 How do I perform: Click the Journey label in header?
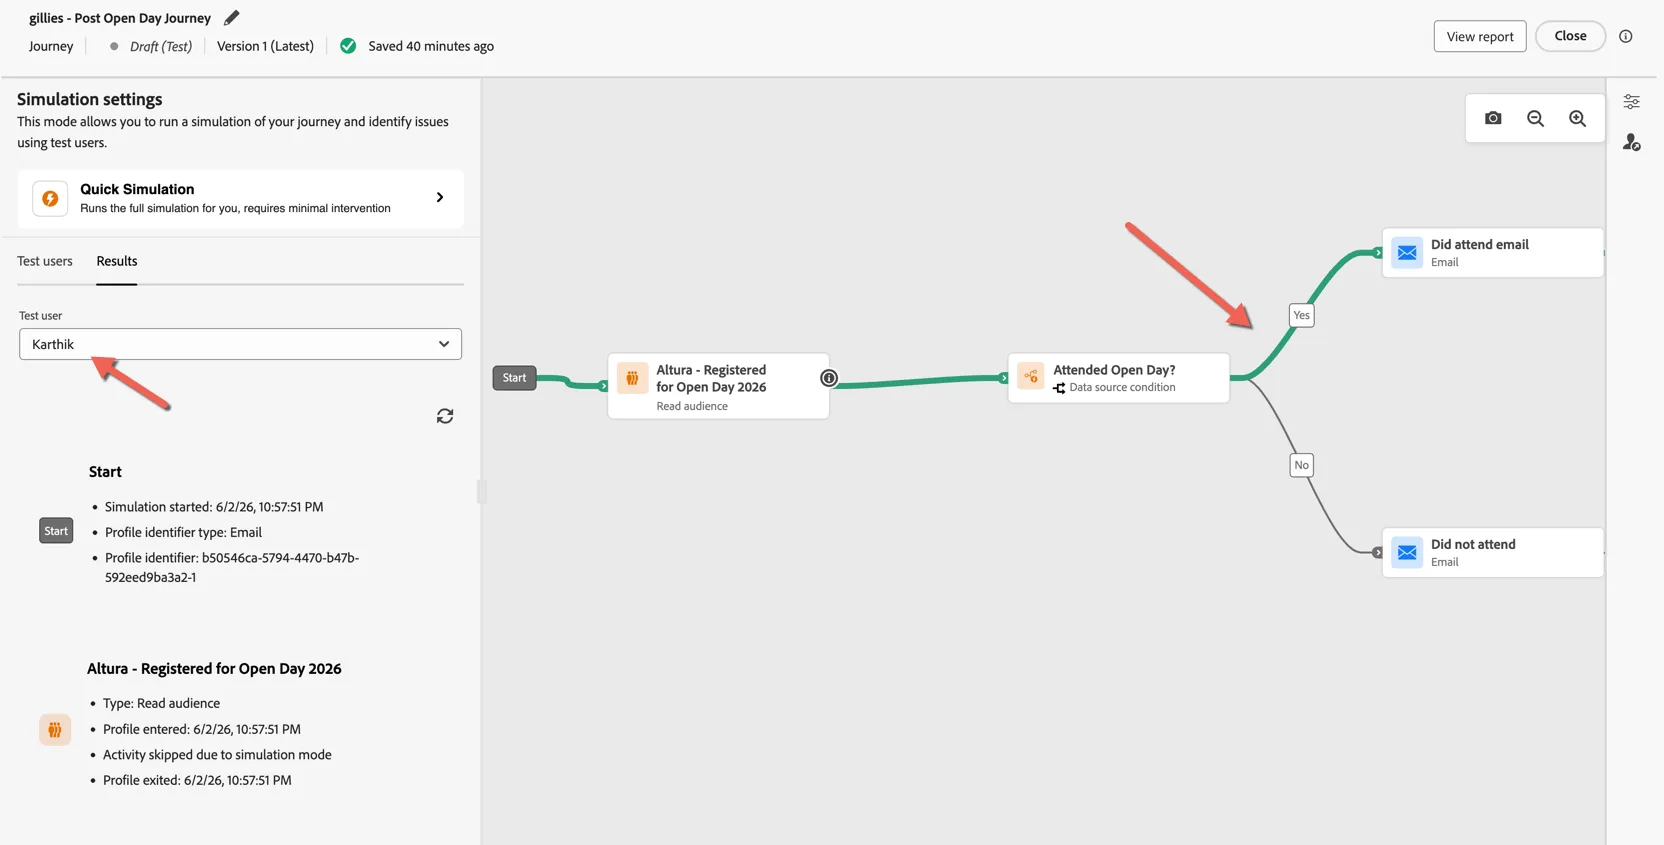[x=51, y=46]
